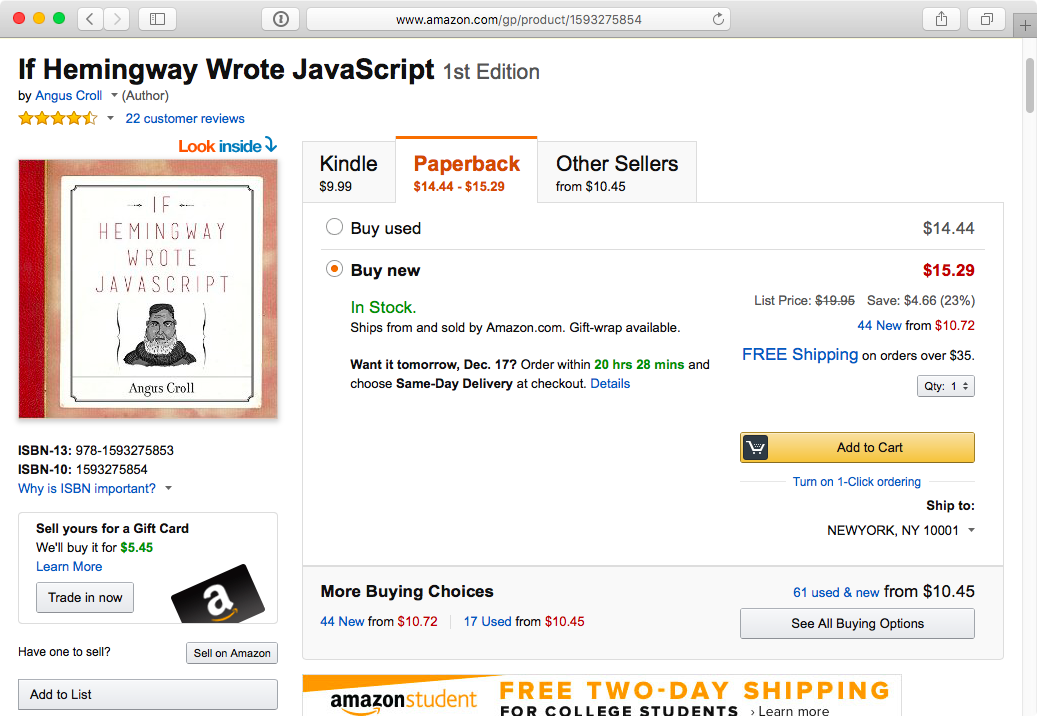
Task: Click the star rating icons
Action: (58, 118)
